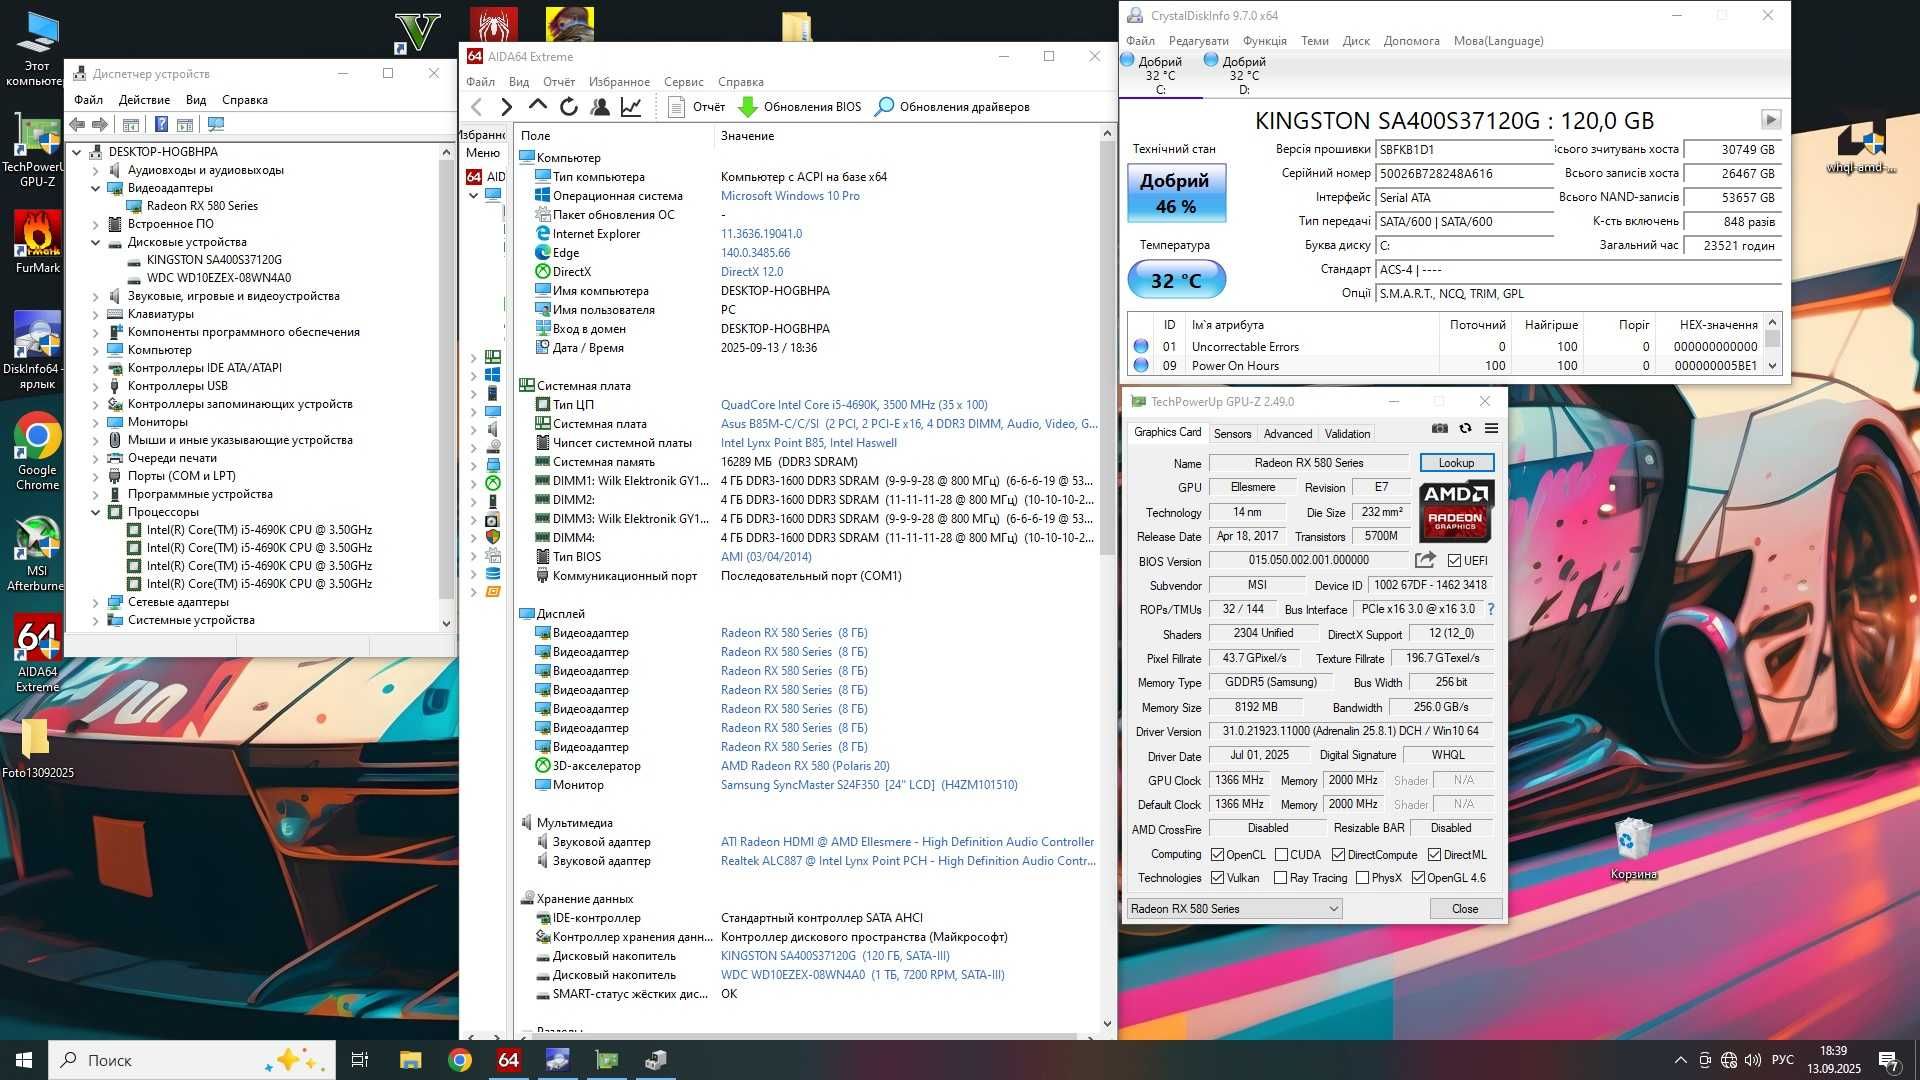Click Device Manager back arrow

pos(77,124)
